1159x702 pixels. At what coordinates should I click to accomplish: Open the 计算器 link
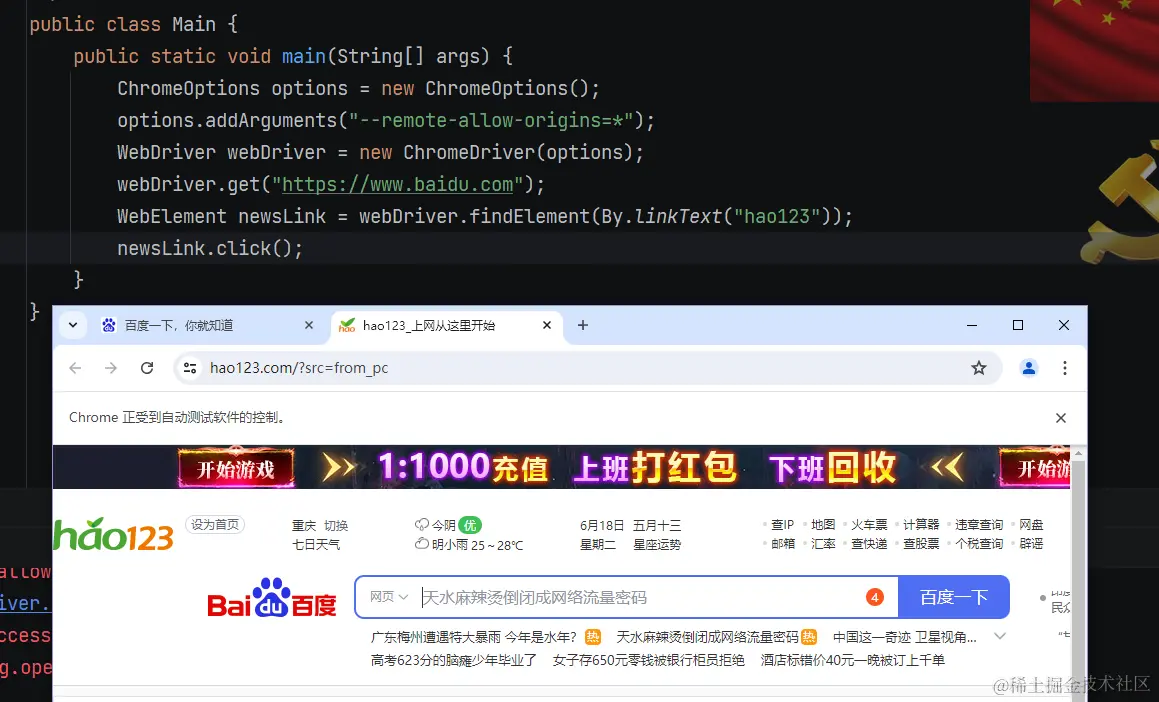(921, 525)
